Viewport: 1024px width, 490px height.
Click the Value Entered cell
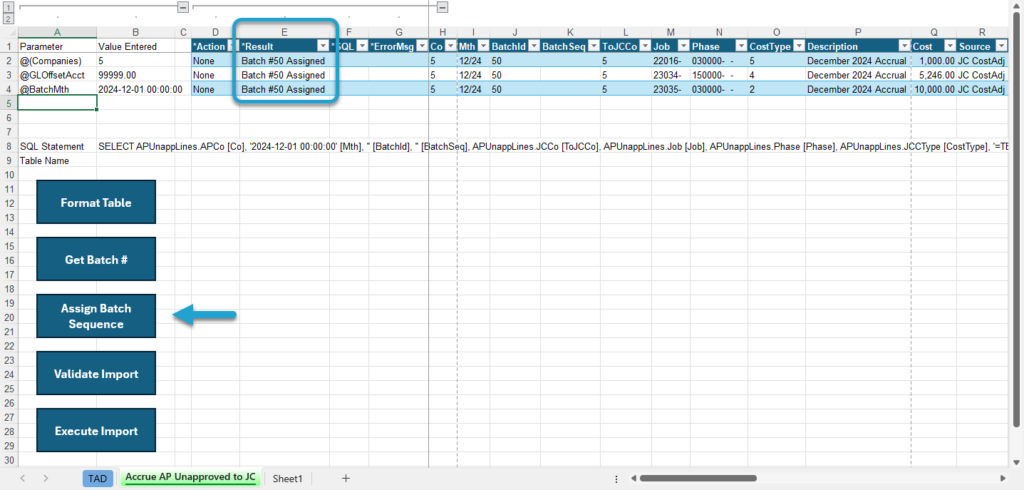click(135, 46)
